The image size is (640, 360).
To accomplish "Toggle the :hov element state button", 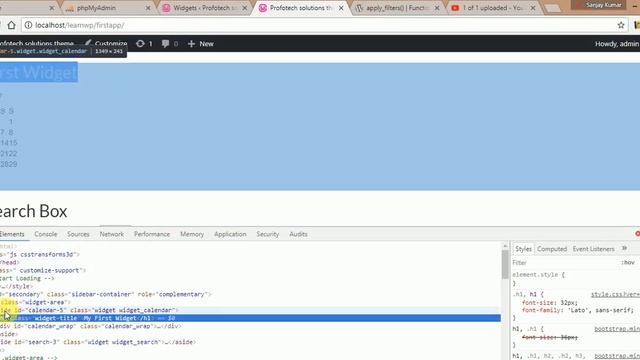I will (x=628, y=263).
